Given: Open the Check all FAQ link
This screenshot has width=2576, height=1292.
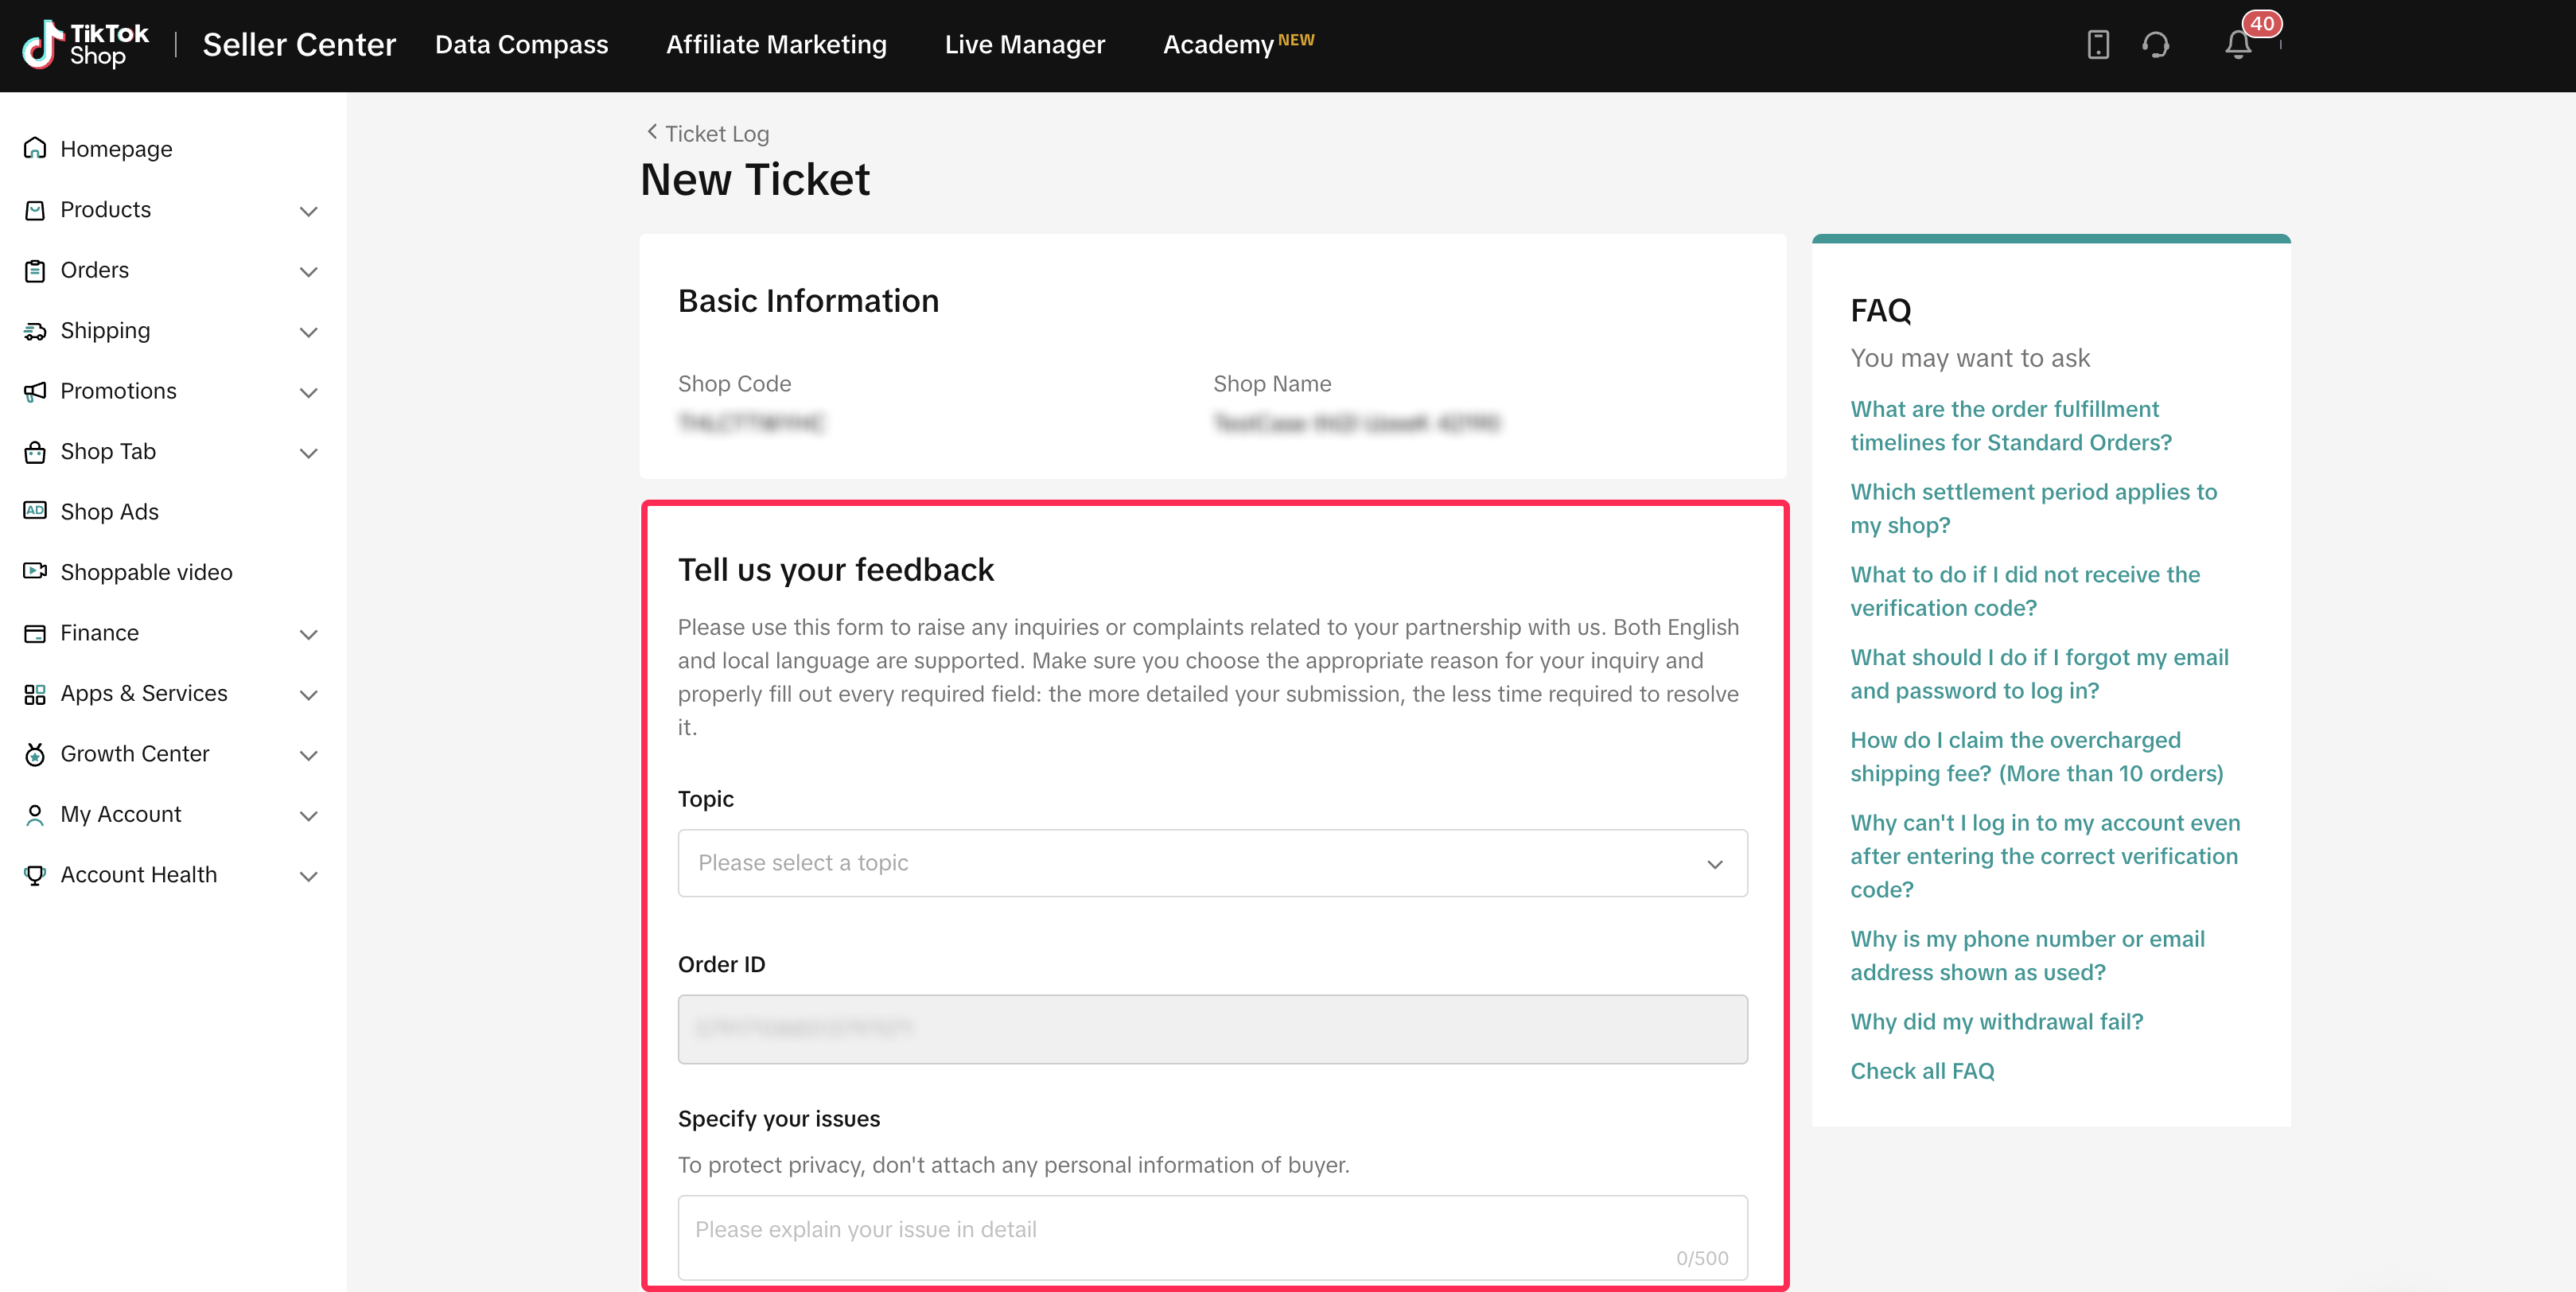Looking at the screenshot, I should (1921, 1071).
